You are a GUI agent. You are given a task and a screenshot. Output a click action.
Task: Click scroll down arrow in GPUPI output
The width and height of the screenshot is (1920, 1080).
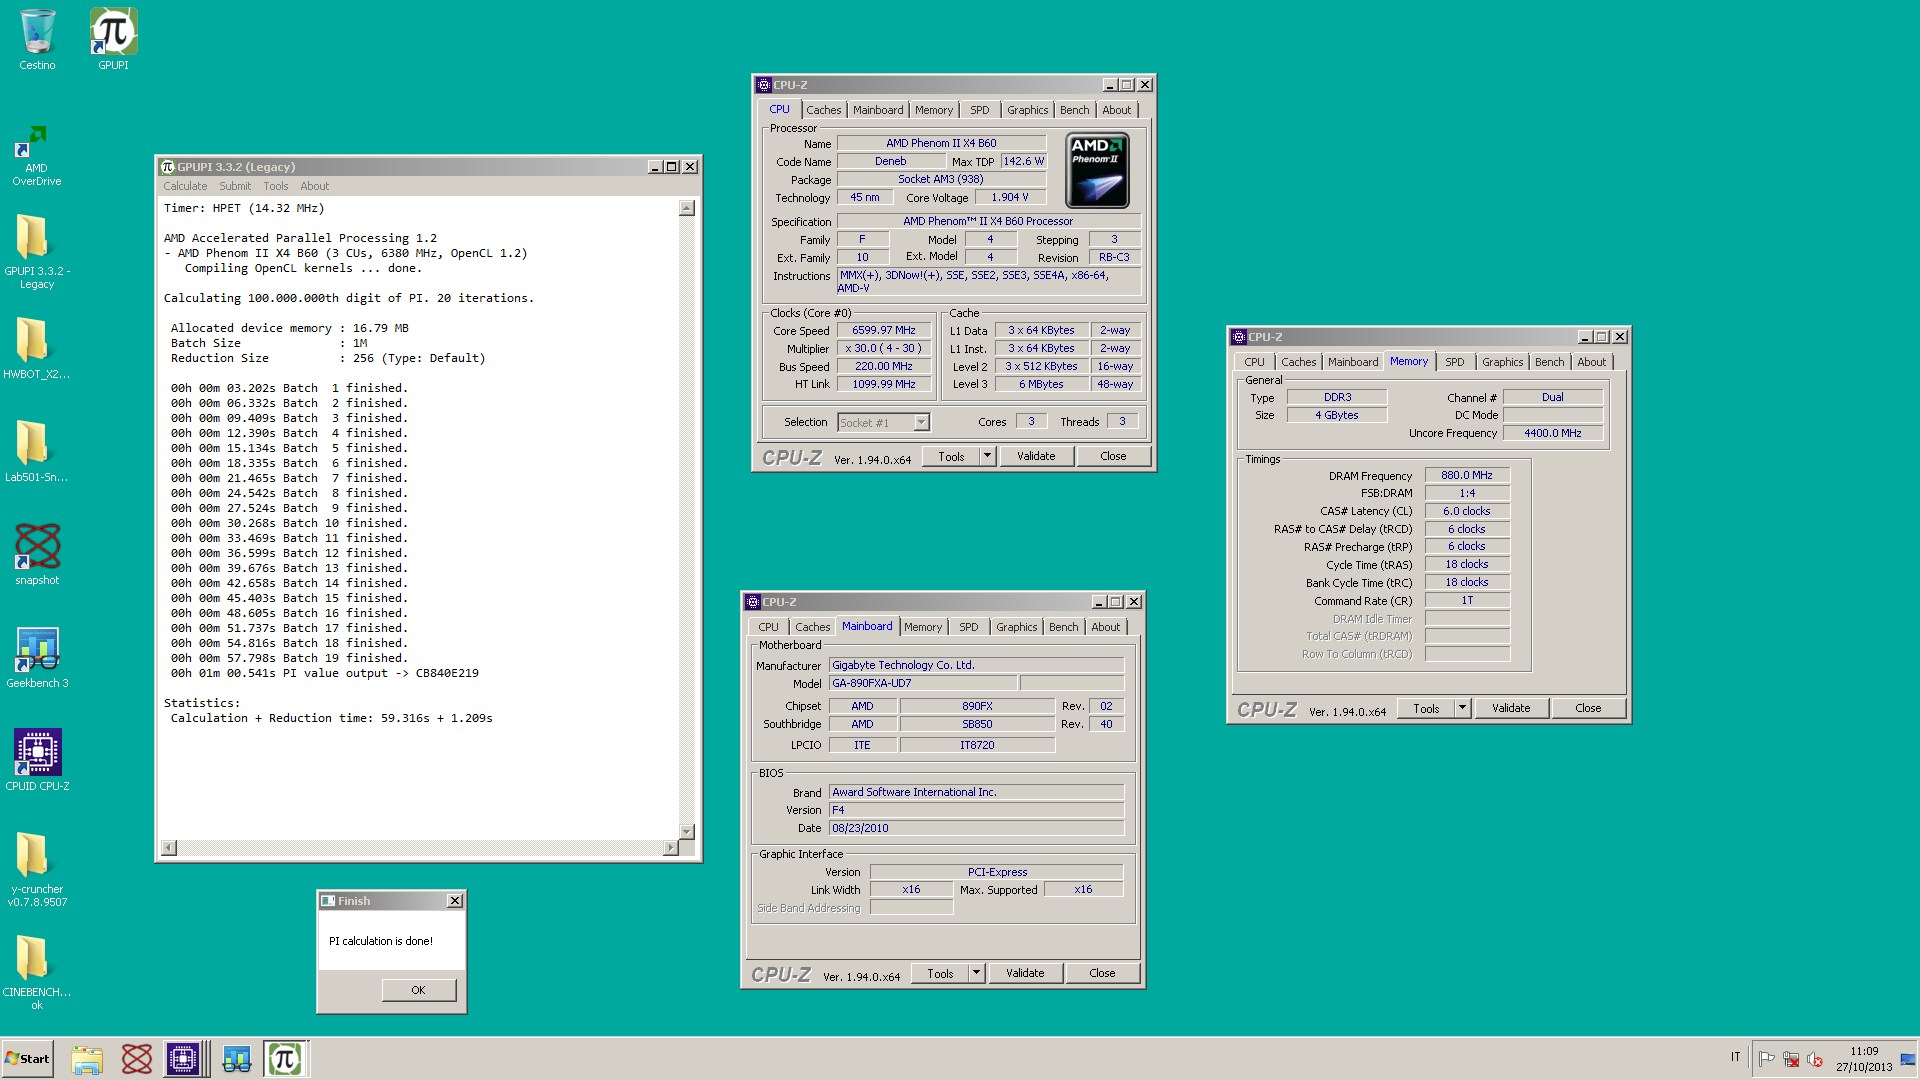(x=686, y=832)
